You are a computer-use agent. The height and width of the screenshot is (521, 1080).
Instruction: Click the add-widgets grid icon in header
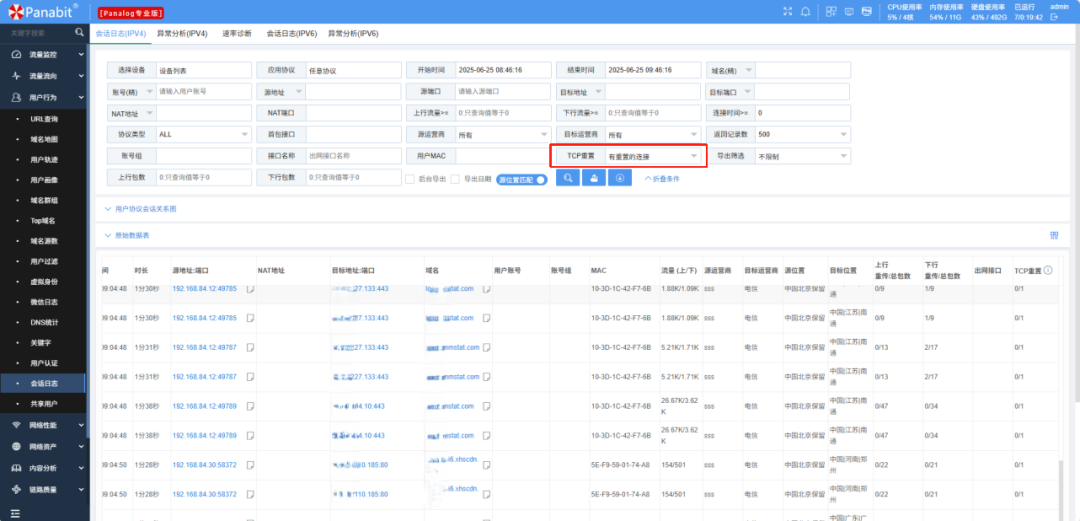(x=831, y=11)
